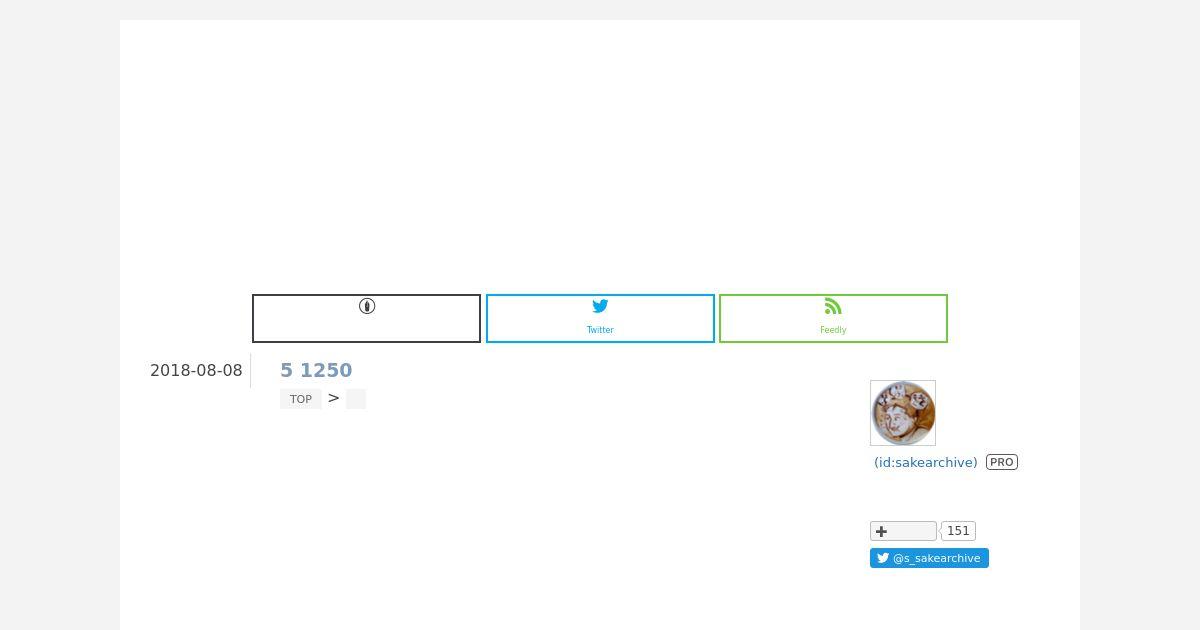Click the Twitter bird icon in blue box

coord(600,306)
